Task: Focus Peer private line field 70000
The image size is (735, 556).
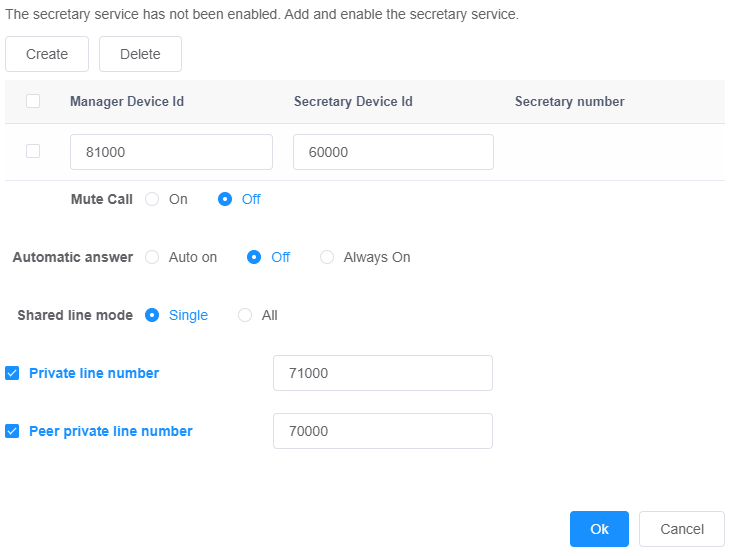Action: click(x=383, y=431)
